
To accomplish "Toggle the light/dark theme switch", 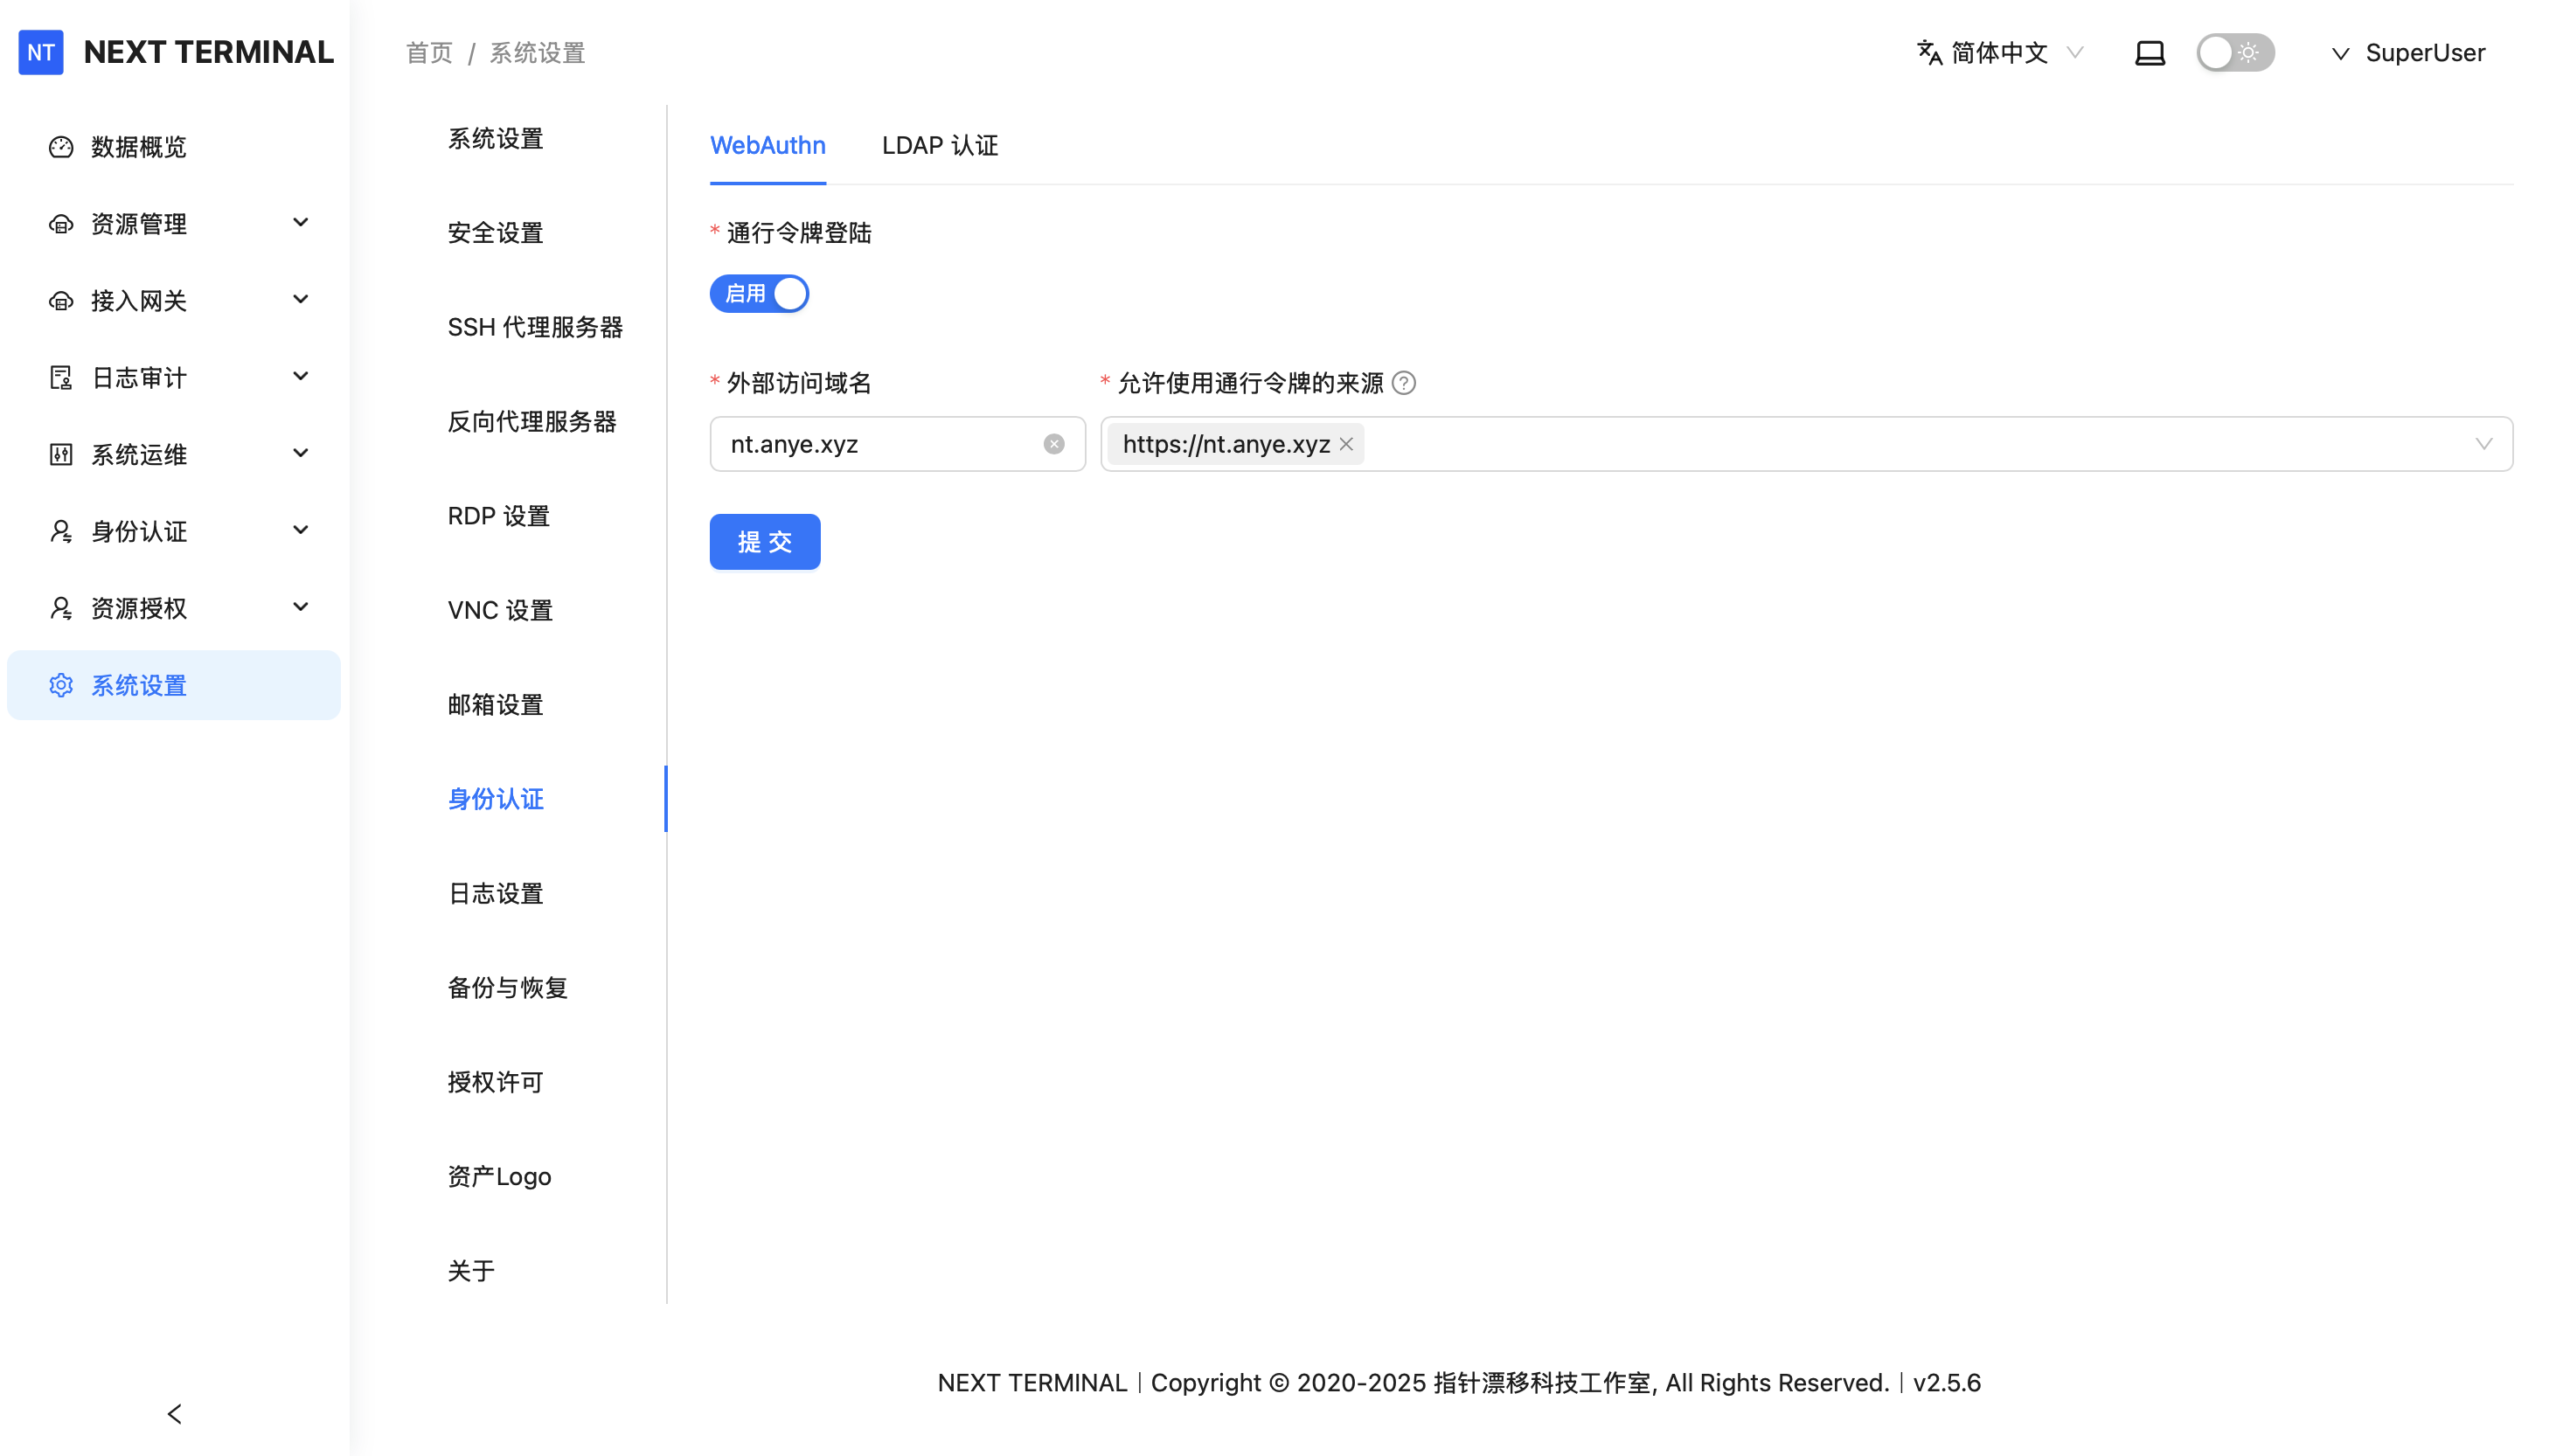I will tap(2234, 53).
